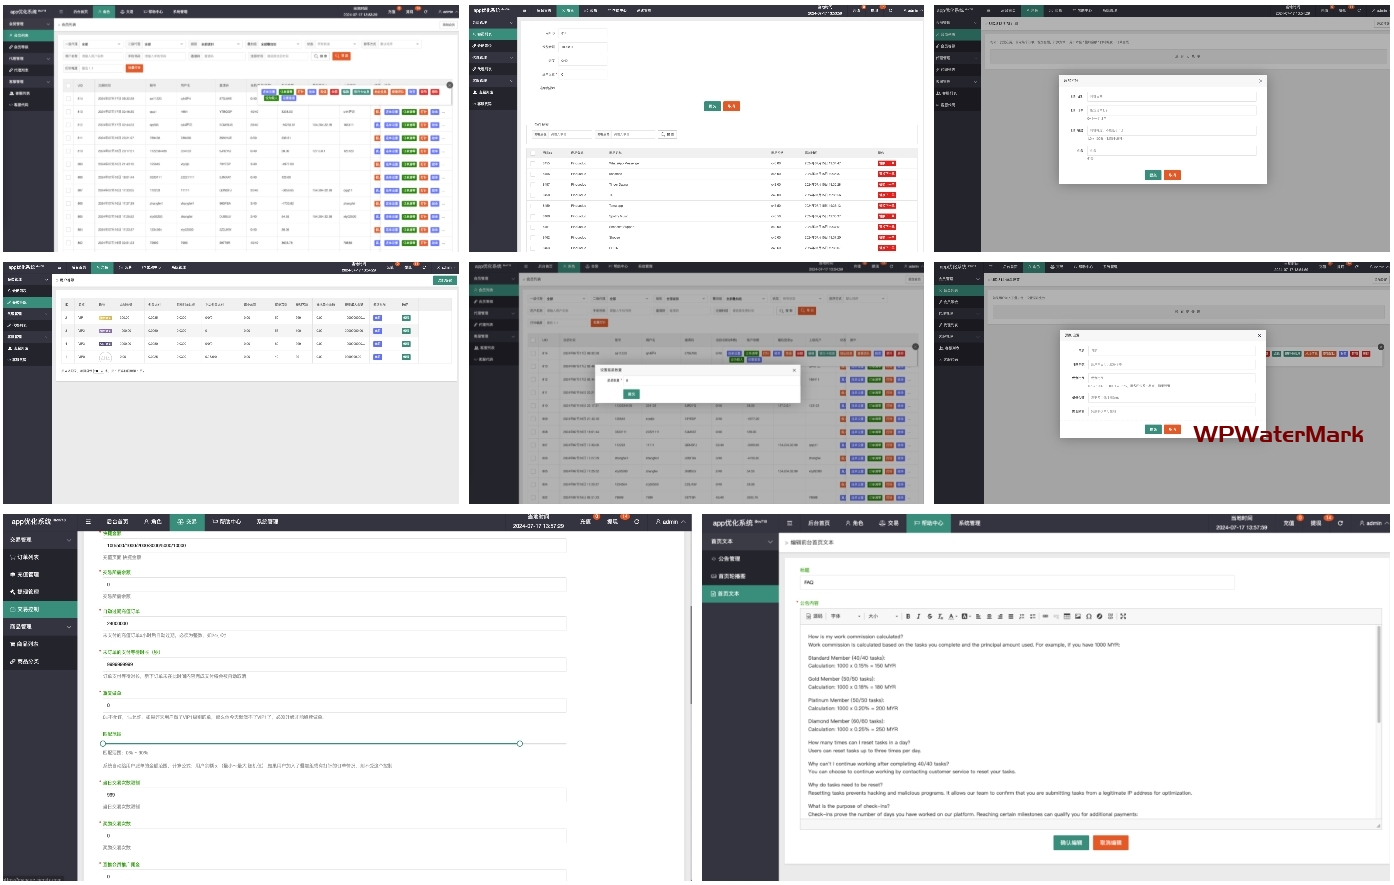Click the orange cancel edit button below FAQ

pyautogui.click(x=1110, y=843)
